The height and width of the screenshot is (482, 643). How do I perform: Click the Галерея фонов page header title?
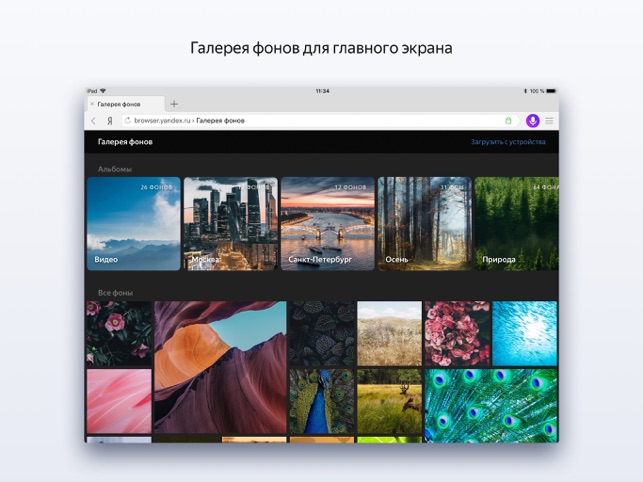click(125, 142)
